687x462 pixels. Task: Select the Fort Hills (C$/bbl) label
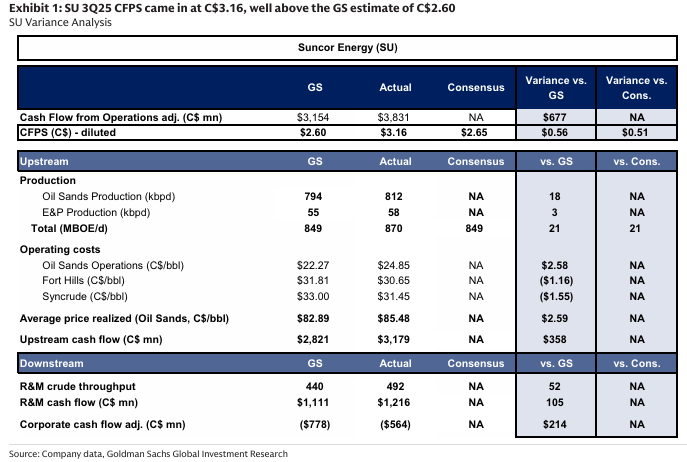pyautogui.click(x=85, y=281)
